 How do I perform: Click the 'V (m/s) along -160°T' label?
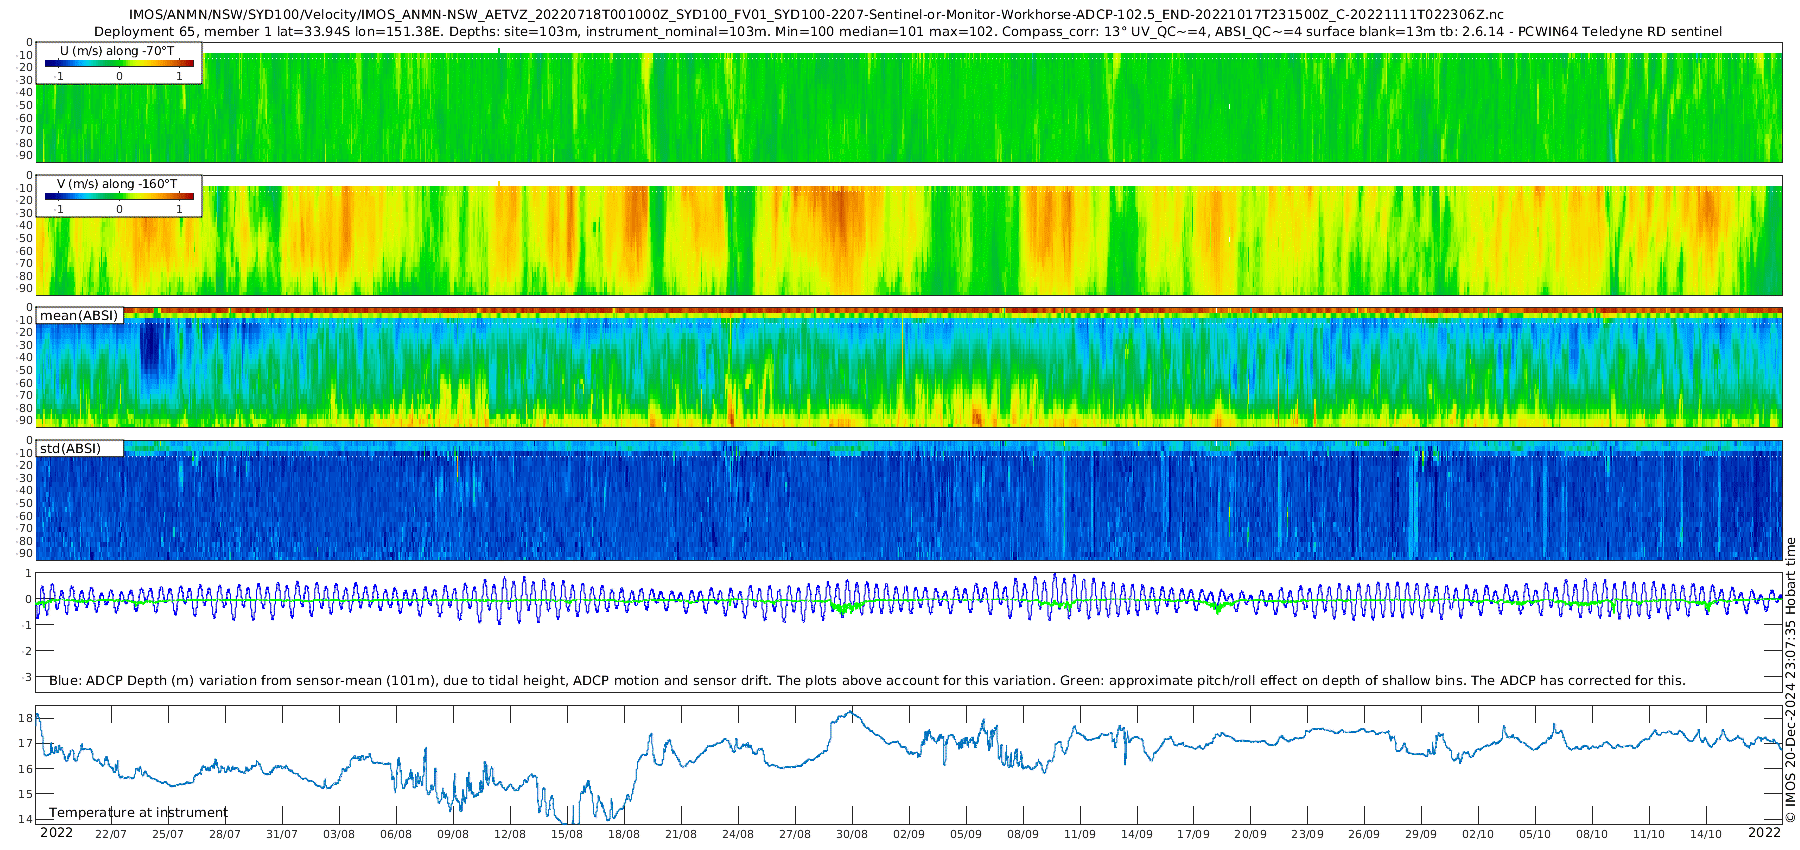tap(117, 184)
